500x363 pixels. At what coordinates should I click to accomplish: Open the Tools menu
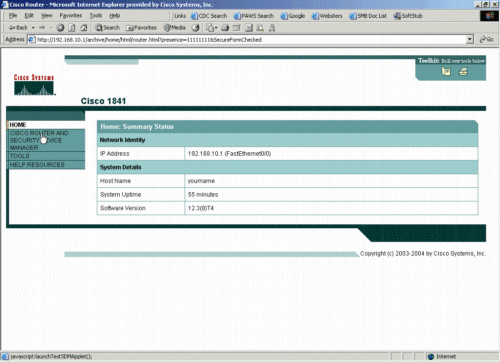click(96, 15)
